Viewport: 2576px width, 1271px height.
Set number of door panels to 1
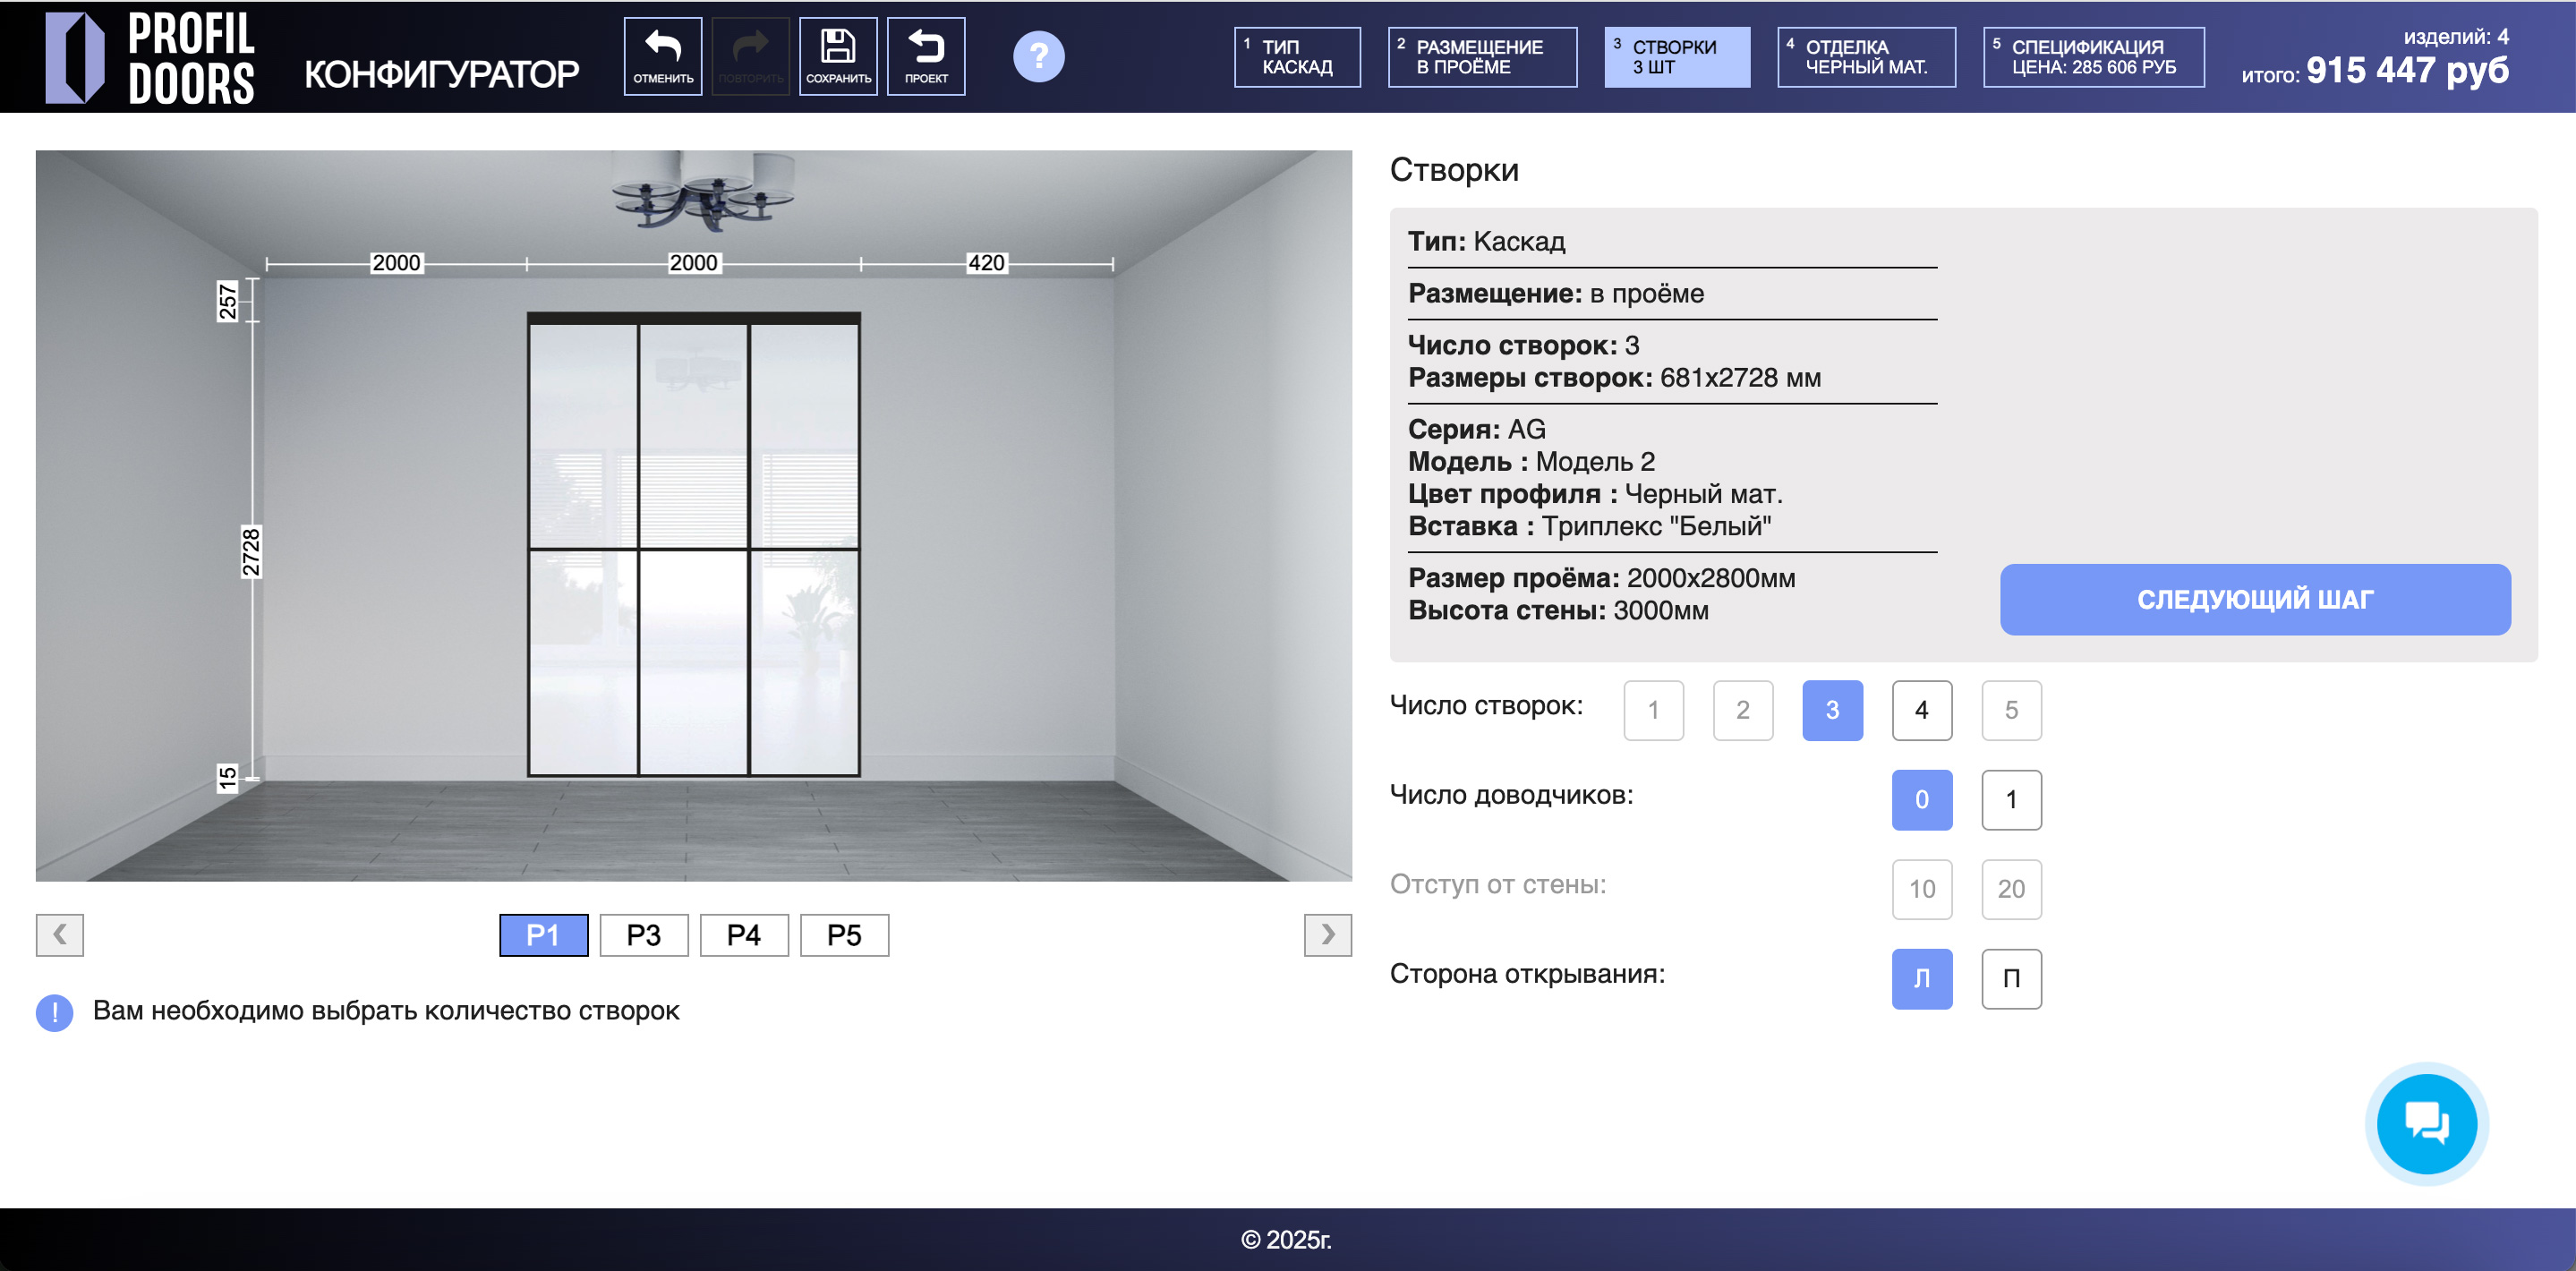pyautogui.click(x=1653, y=710)
